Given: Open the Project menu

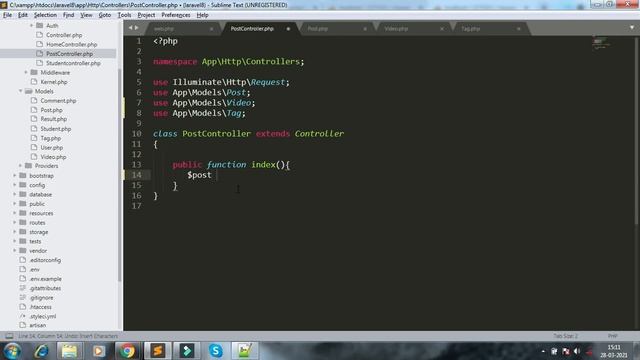Looking at the screenshot, I should tap(146, 15).
